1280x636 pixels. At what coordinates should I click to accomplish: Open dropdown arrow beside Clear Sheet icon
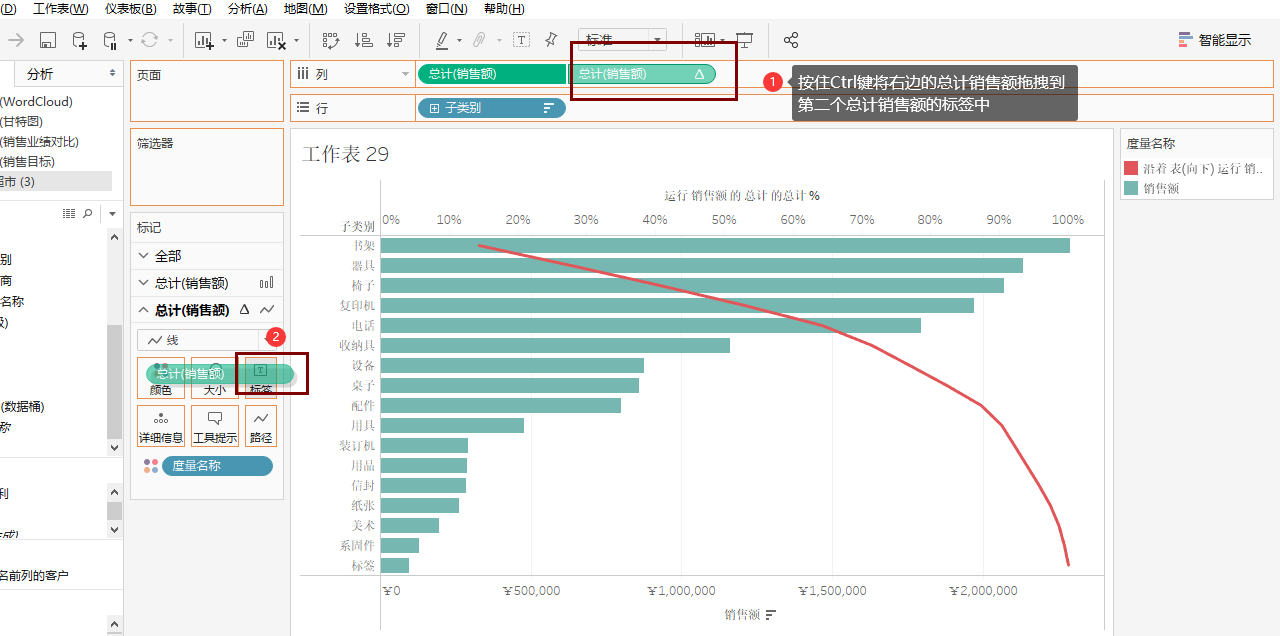(x=297, y=41)
